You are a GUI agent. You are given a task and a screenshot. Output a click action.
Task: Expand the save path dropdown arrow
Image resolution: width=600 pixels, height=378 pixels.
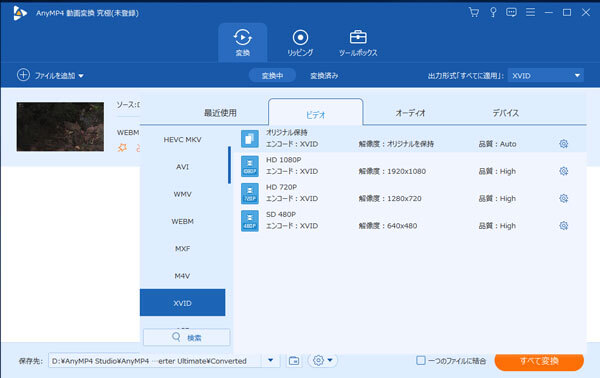(271, 360)
